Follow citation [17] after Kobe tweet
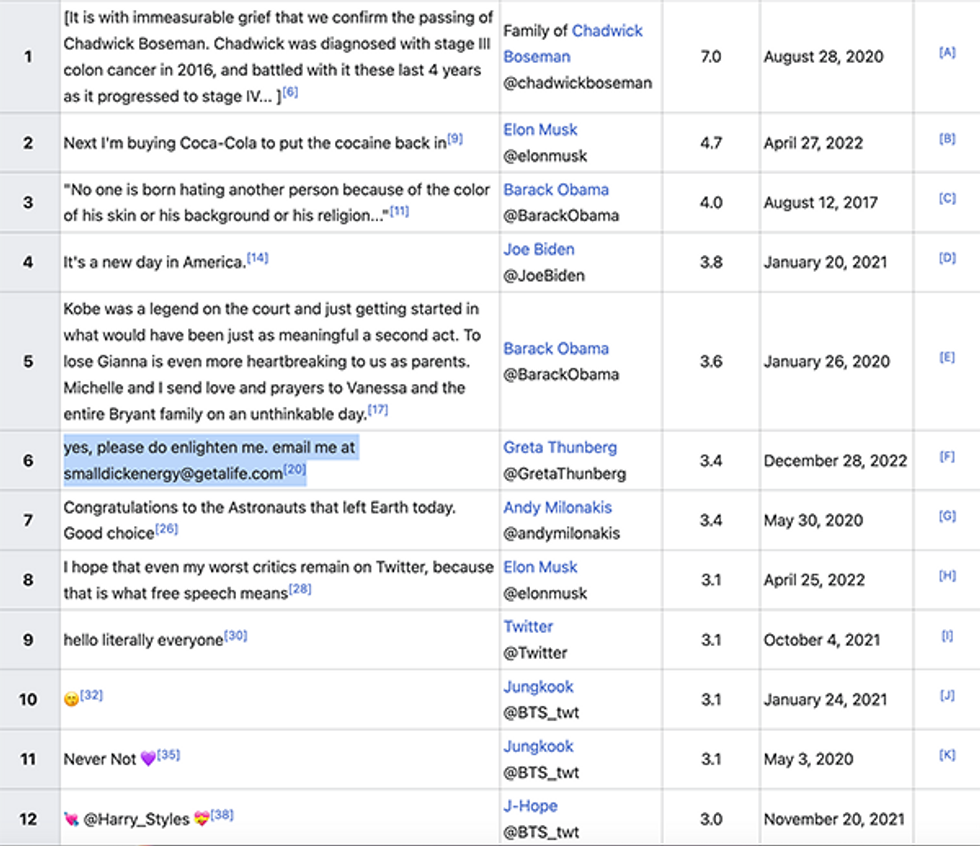This screenshot has width=980, height=846. coord(378,410)
